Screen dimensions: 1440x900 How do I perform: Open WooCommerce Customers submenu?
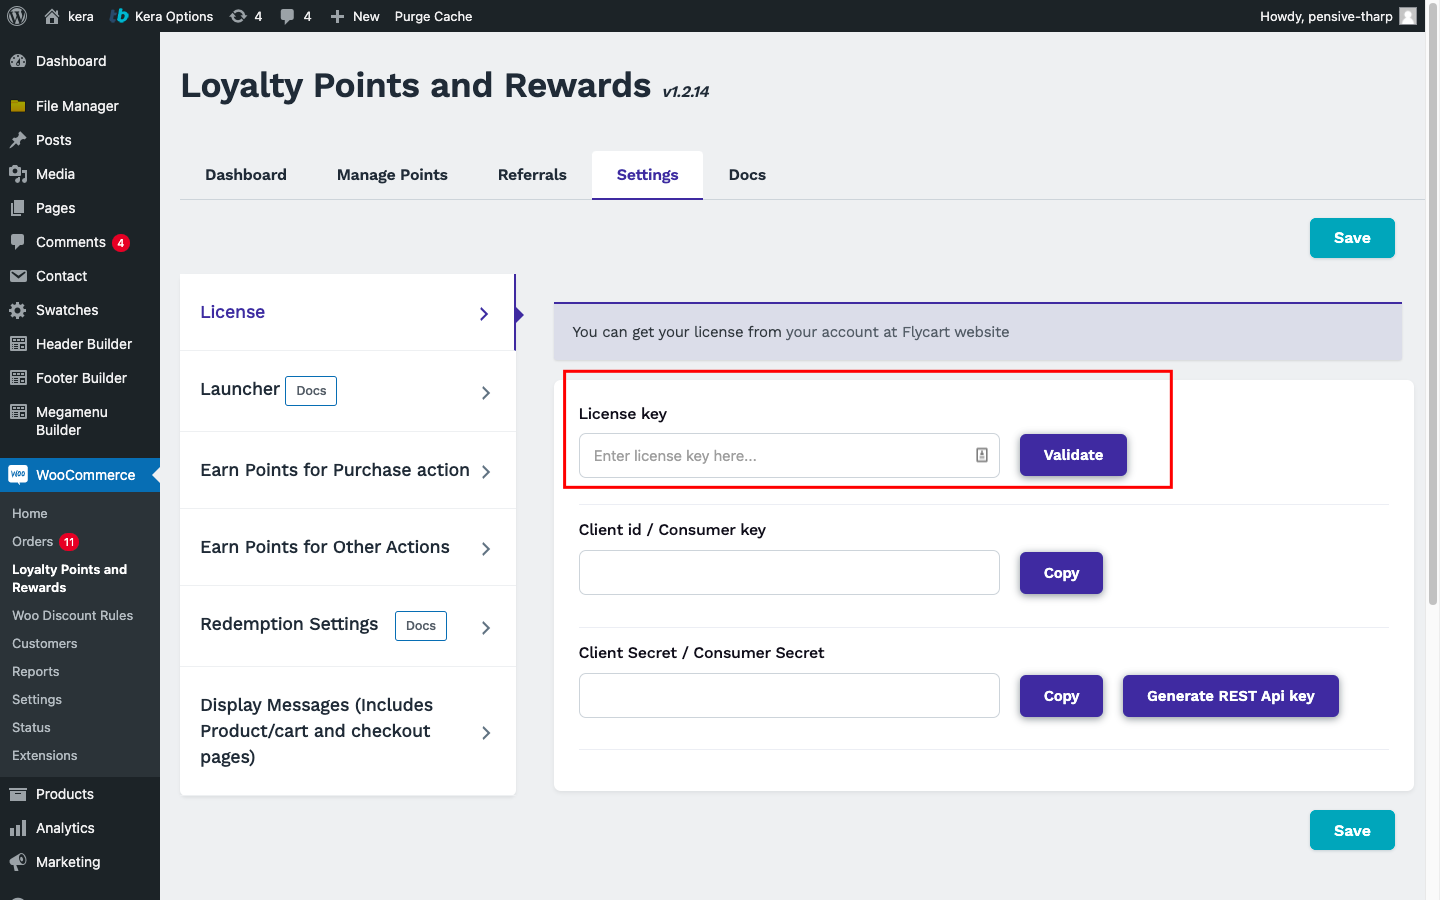(x=45, y=644)
